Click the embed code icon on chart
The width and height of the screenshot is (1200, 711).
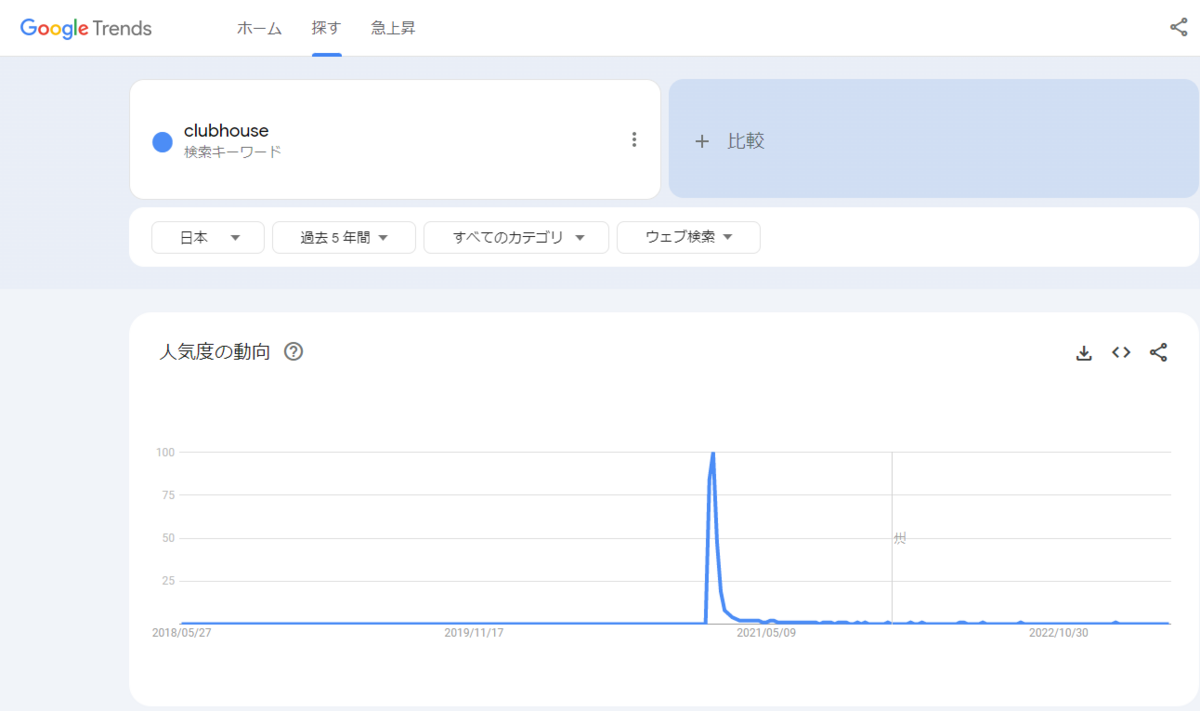coord(1121,353)
